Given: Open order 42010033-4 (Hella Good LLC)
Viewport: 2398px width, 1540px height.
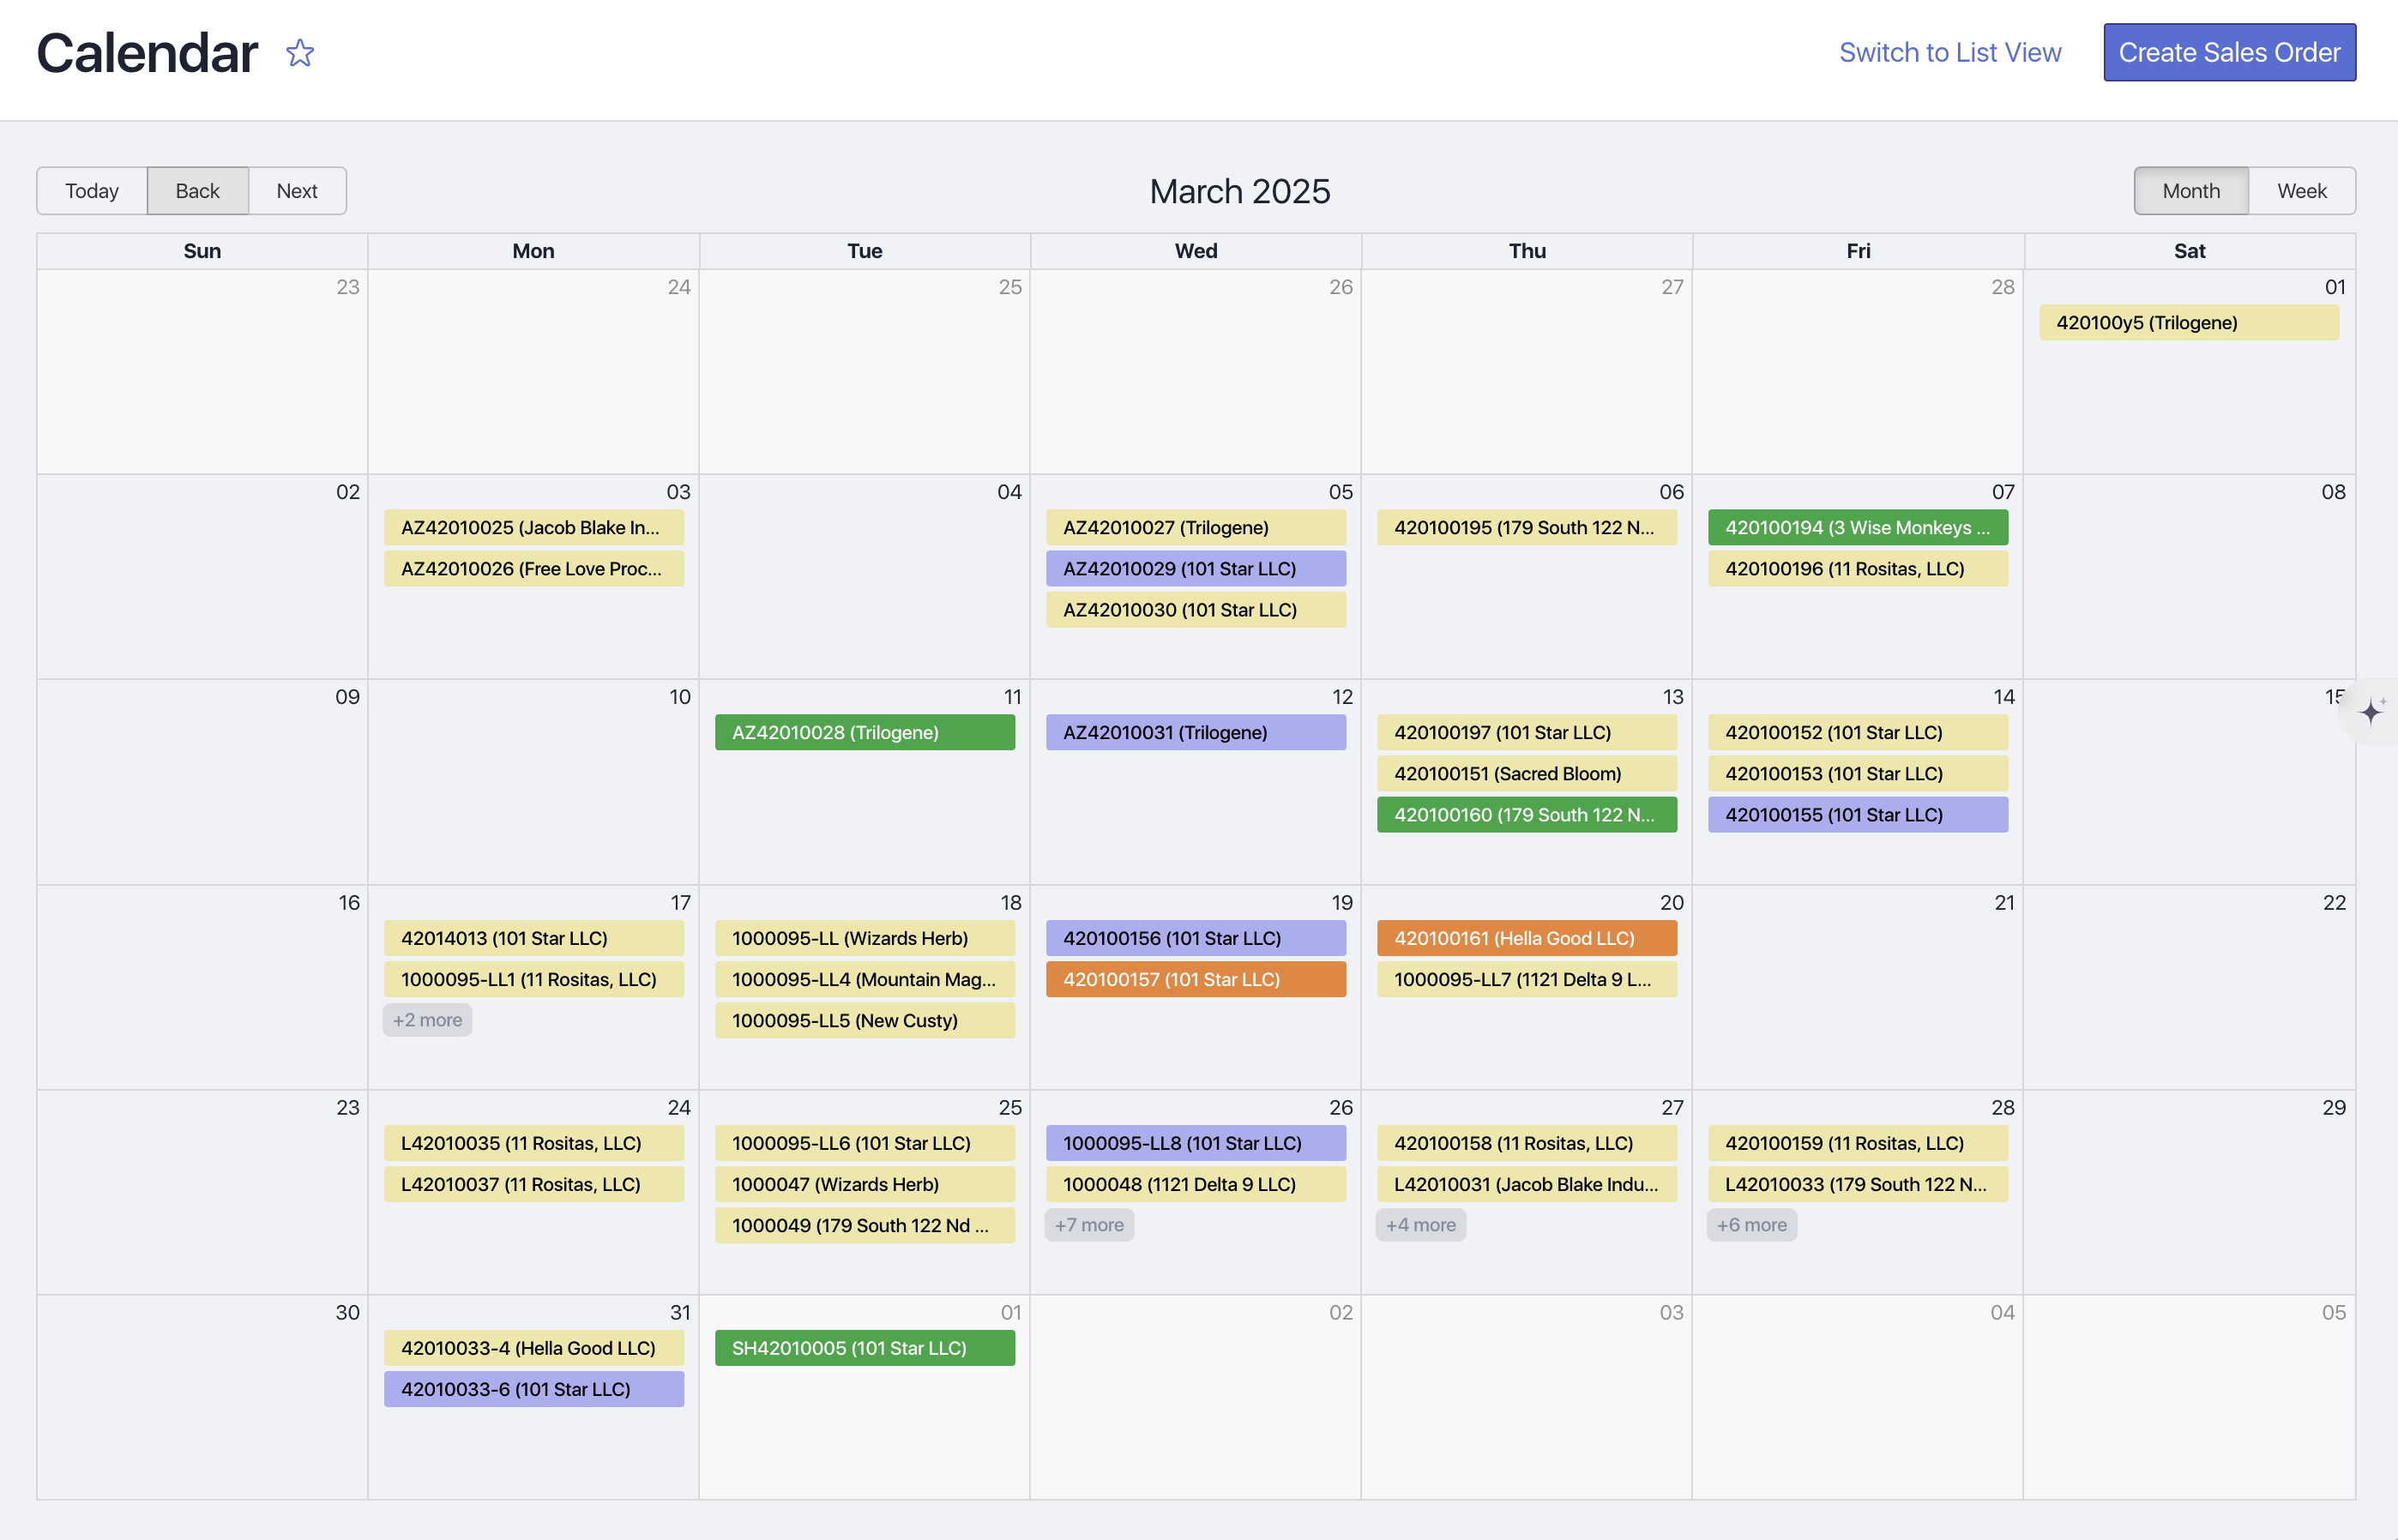Looking at the screenshot, I should point(534,1348).
